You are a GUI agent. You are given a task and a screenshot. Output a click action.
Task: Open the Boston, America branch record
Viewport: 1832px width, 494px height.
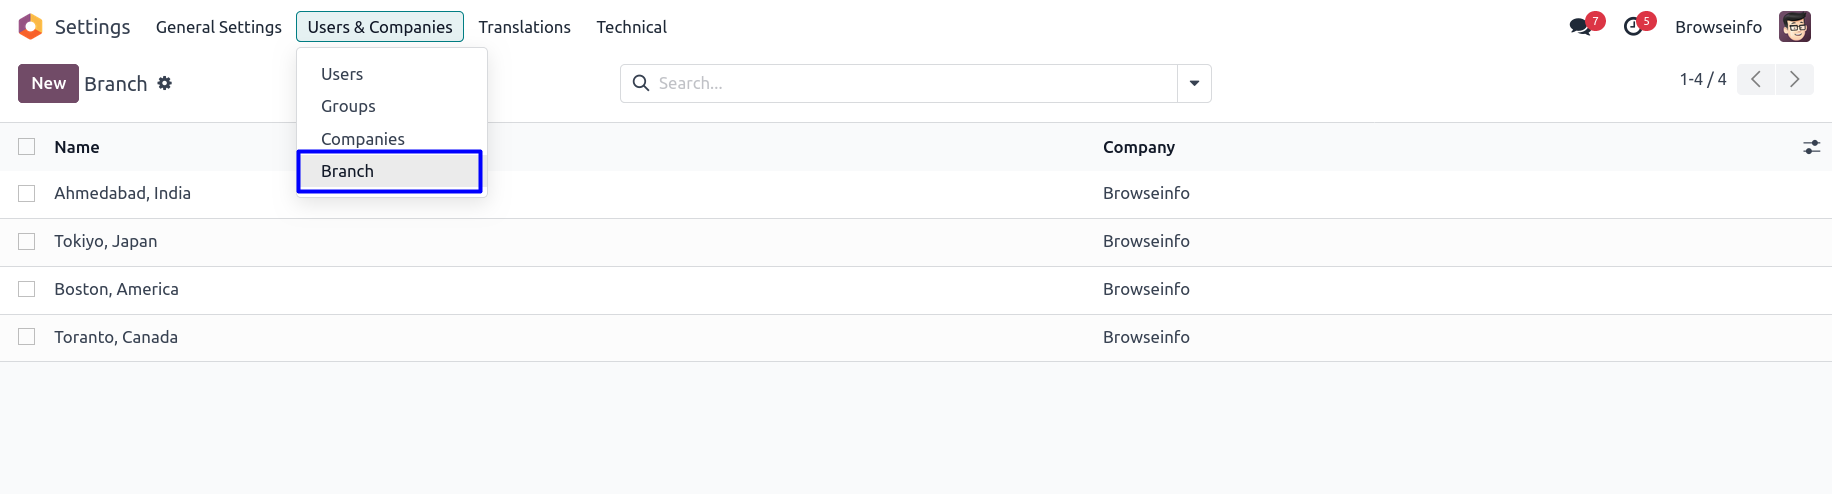pos(117,289)
